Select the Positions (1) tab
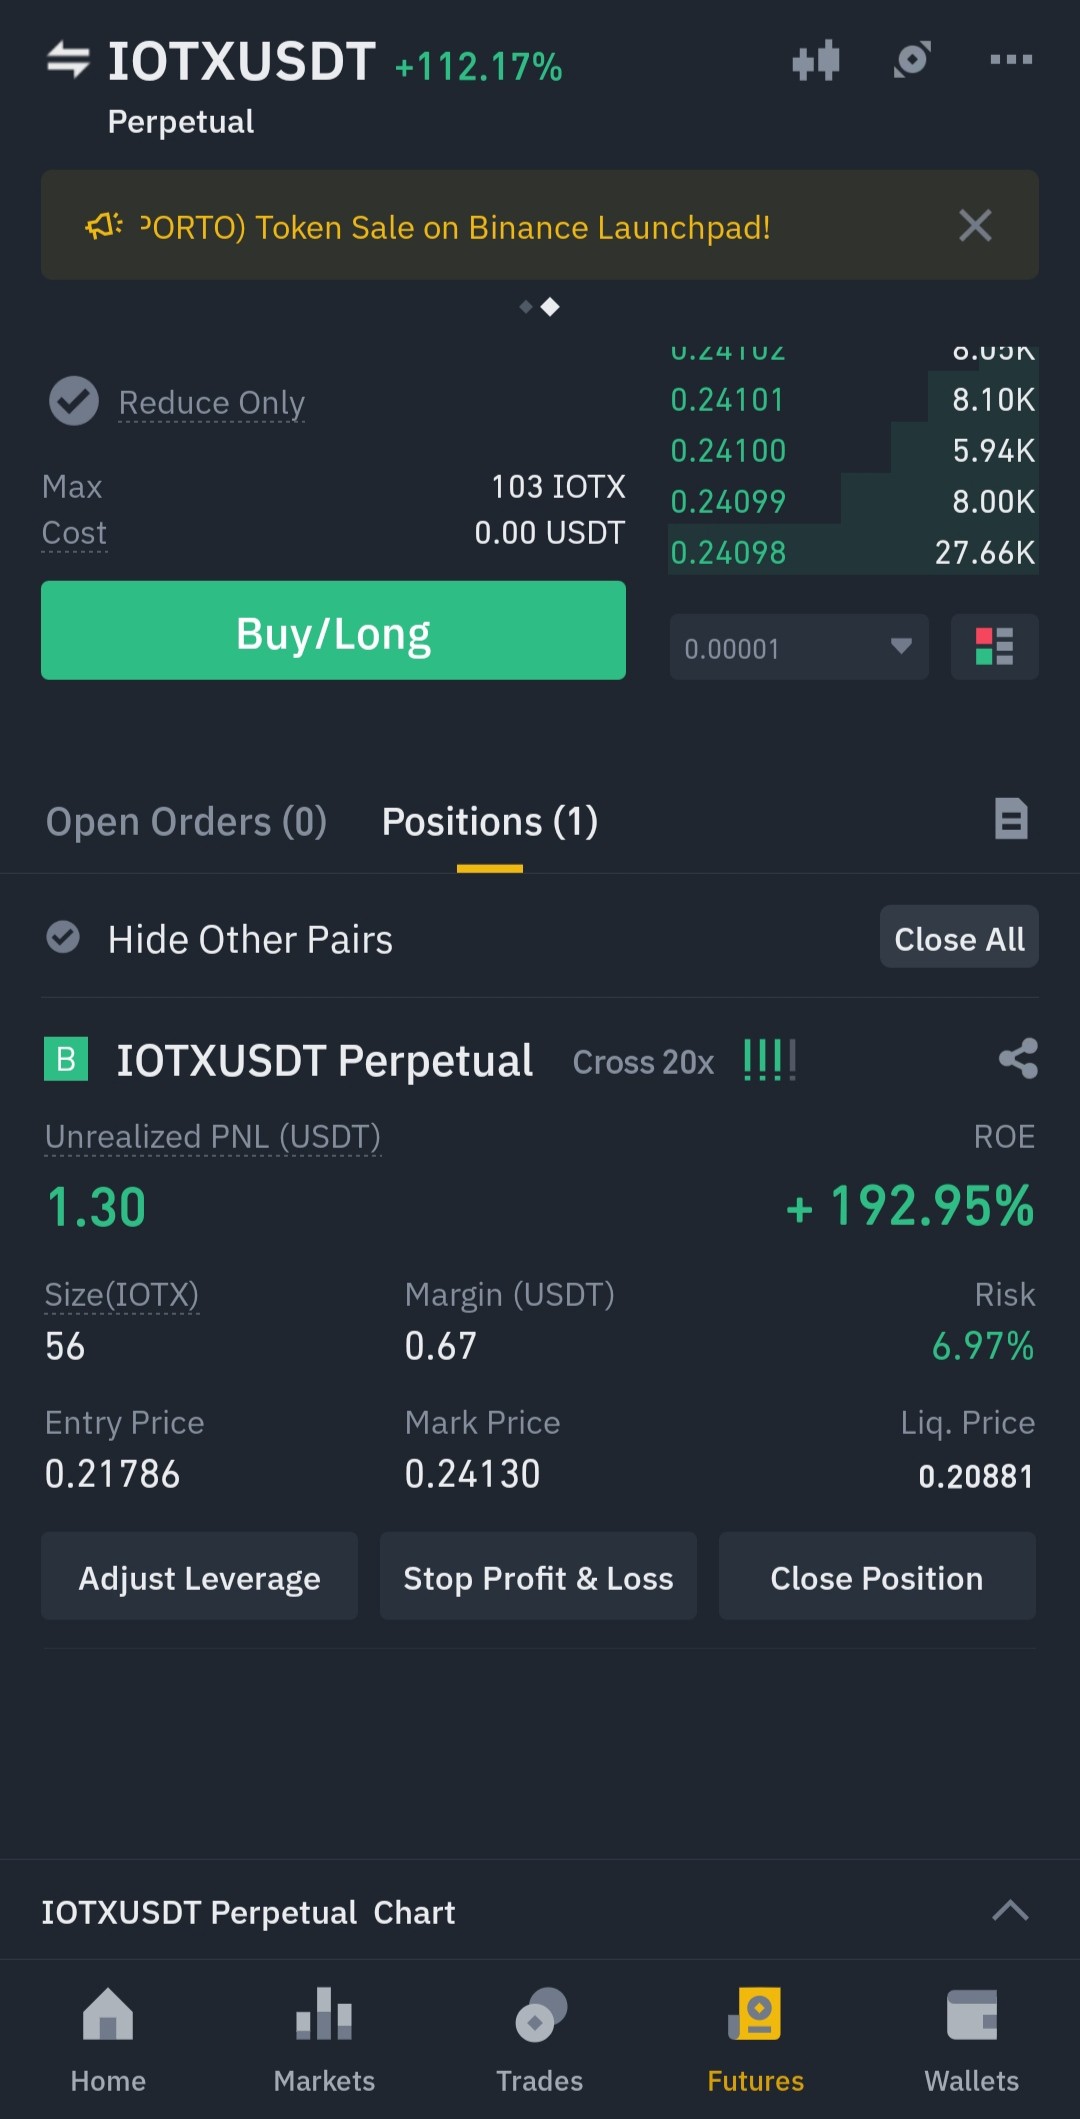This screenshot has height=2119, width=1080. pos(490,822)
